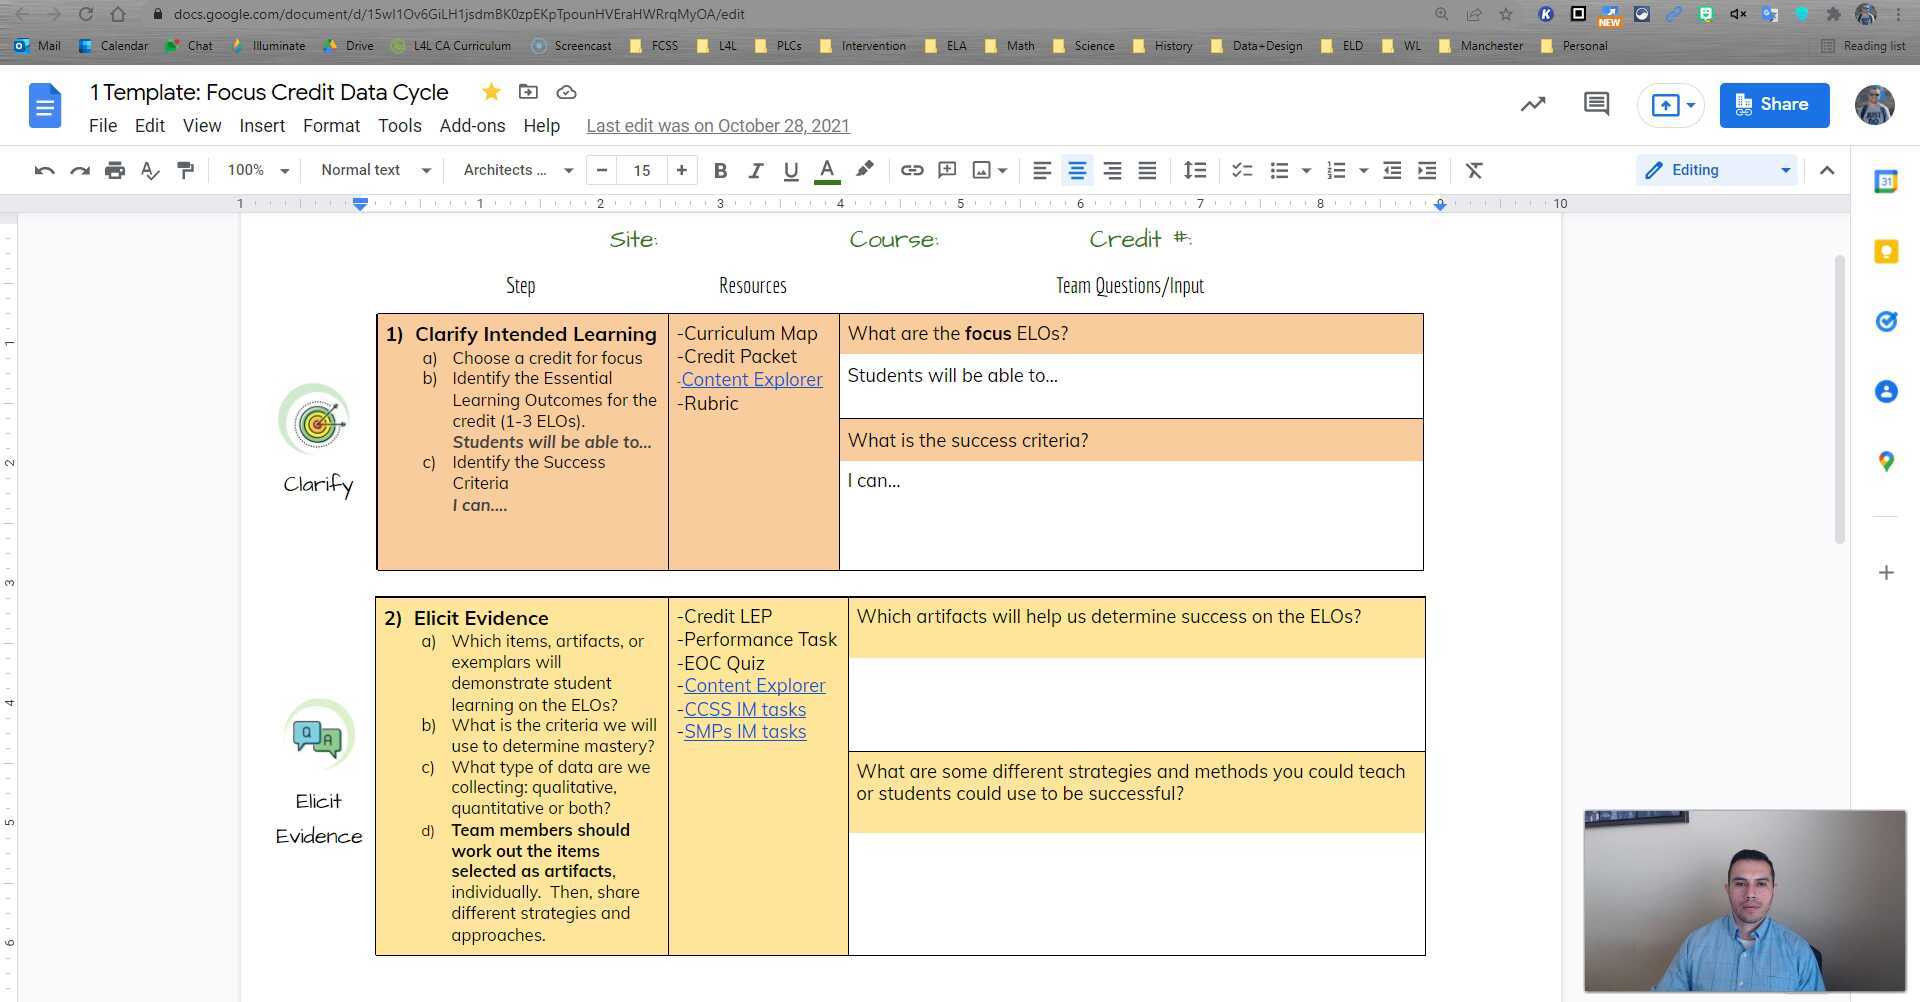Open Google Keep in side panel
Screen dimensions: 1920x1002
(x=1886, y=252)
